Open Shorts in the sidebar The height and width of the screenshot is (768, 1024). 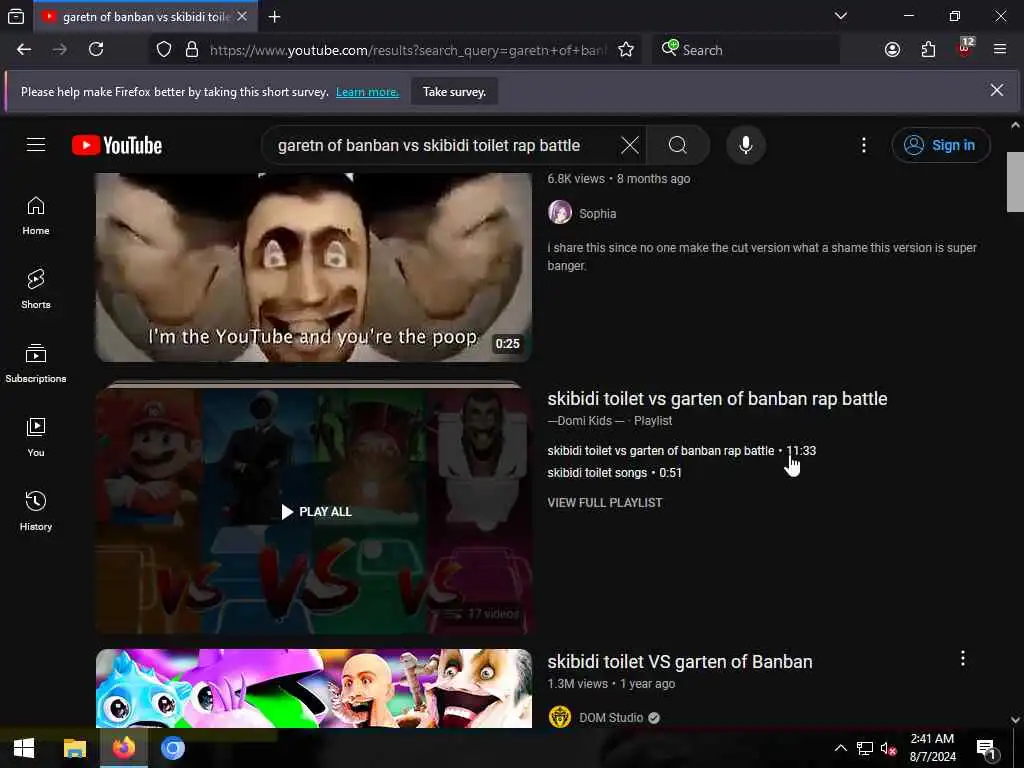[36, 289]
